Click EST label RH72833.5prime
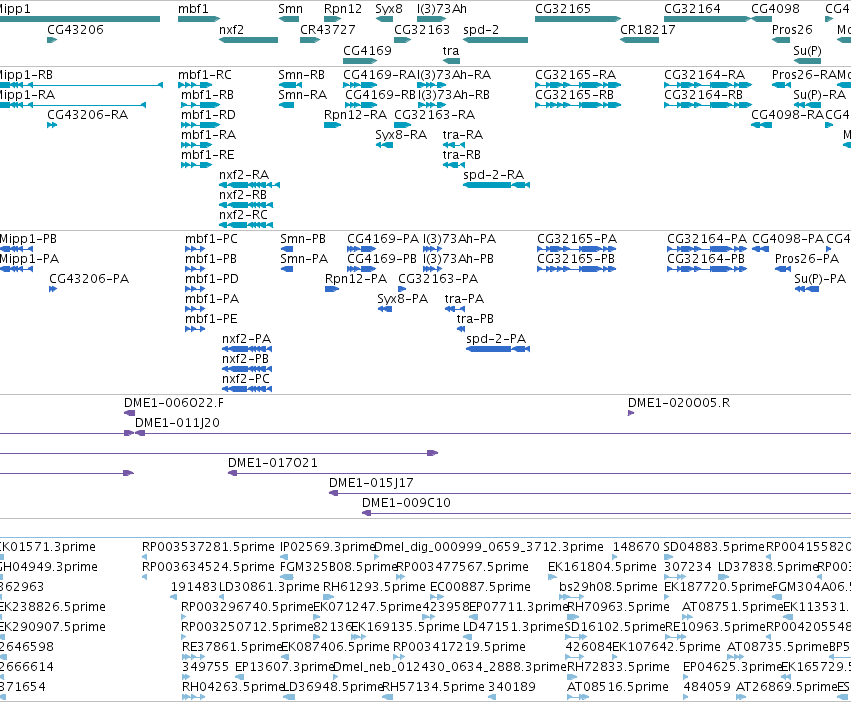Image resolution: width=851 pixels, height=702 pixels. [x=618, y=667]
